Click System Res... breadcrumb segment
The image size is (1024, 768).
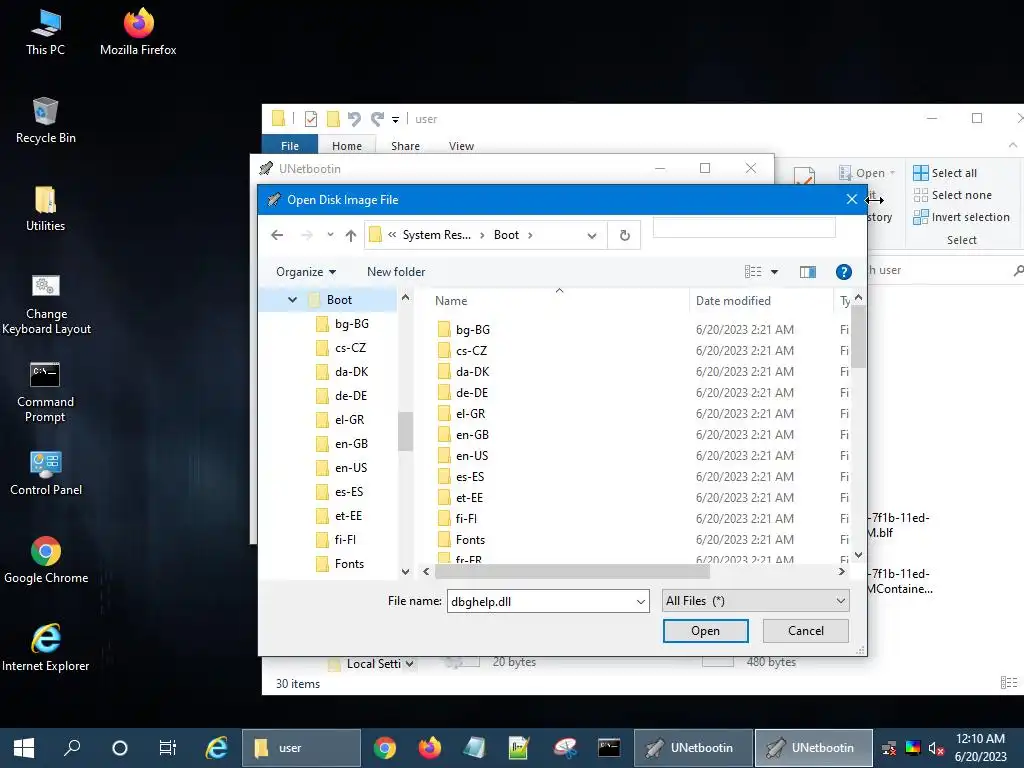(x=436, y=235)
